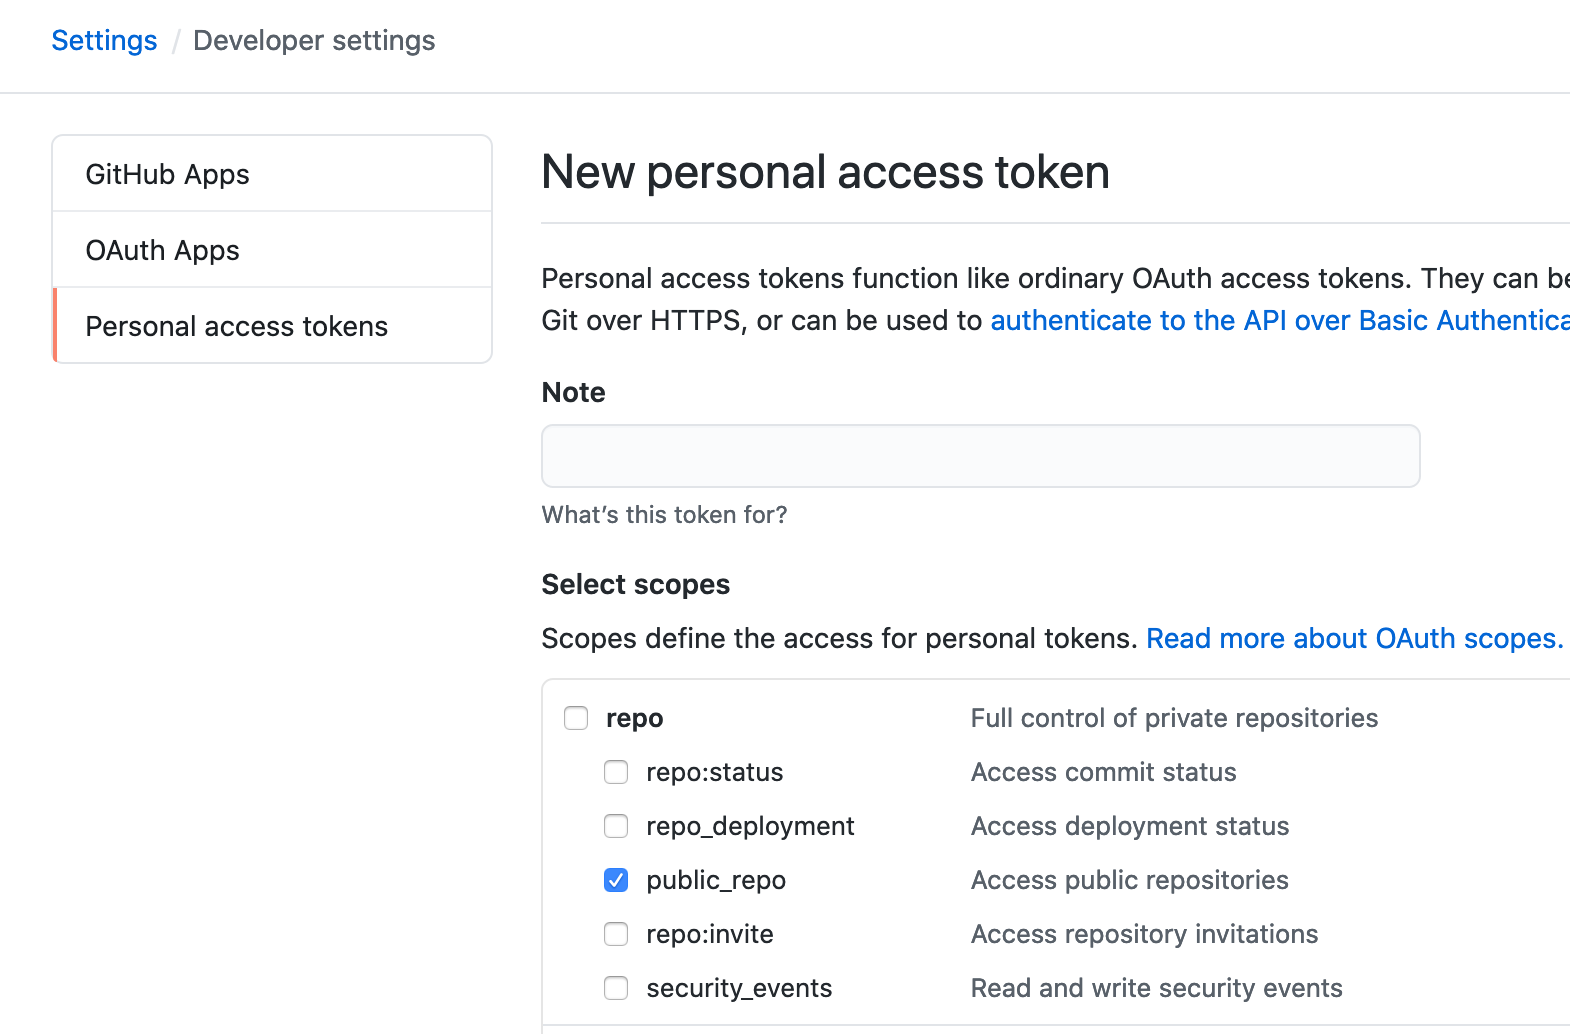Click the 'Note' field label
Viewport: 1570px width, 1034px height.
(574, 392)
